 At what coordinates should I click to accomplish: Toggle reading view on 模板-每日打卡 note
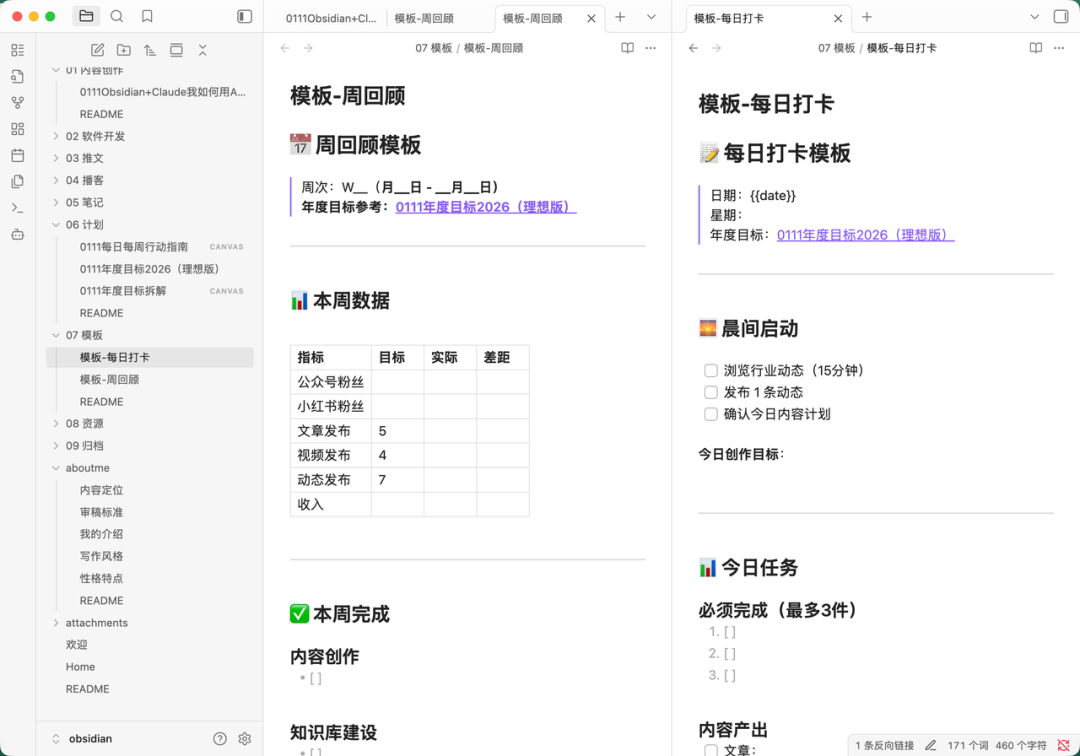[x=1035, y=47]
